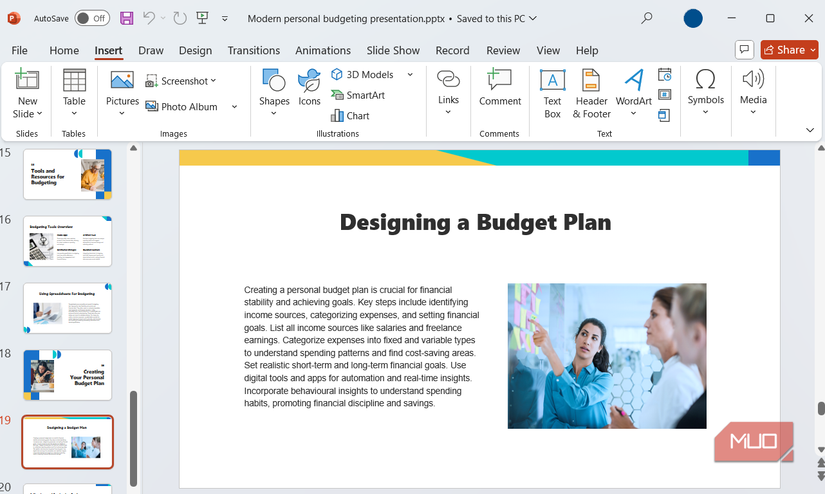Click the Photo Album button
This screenshot has height=494, width=825.
pyautogui.click(x=182, y=106)
